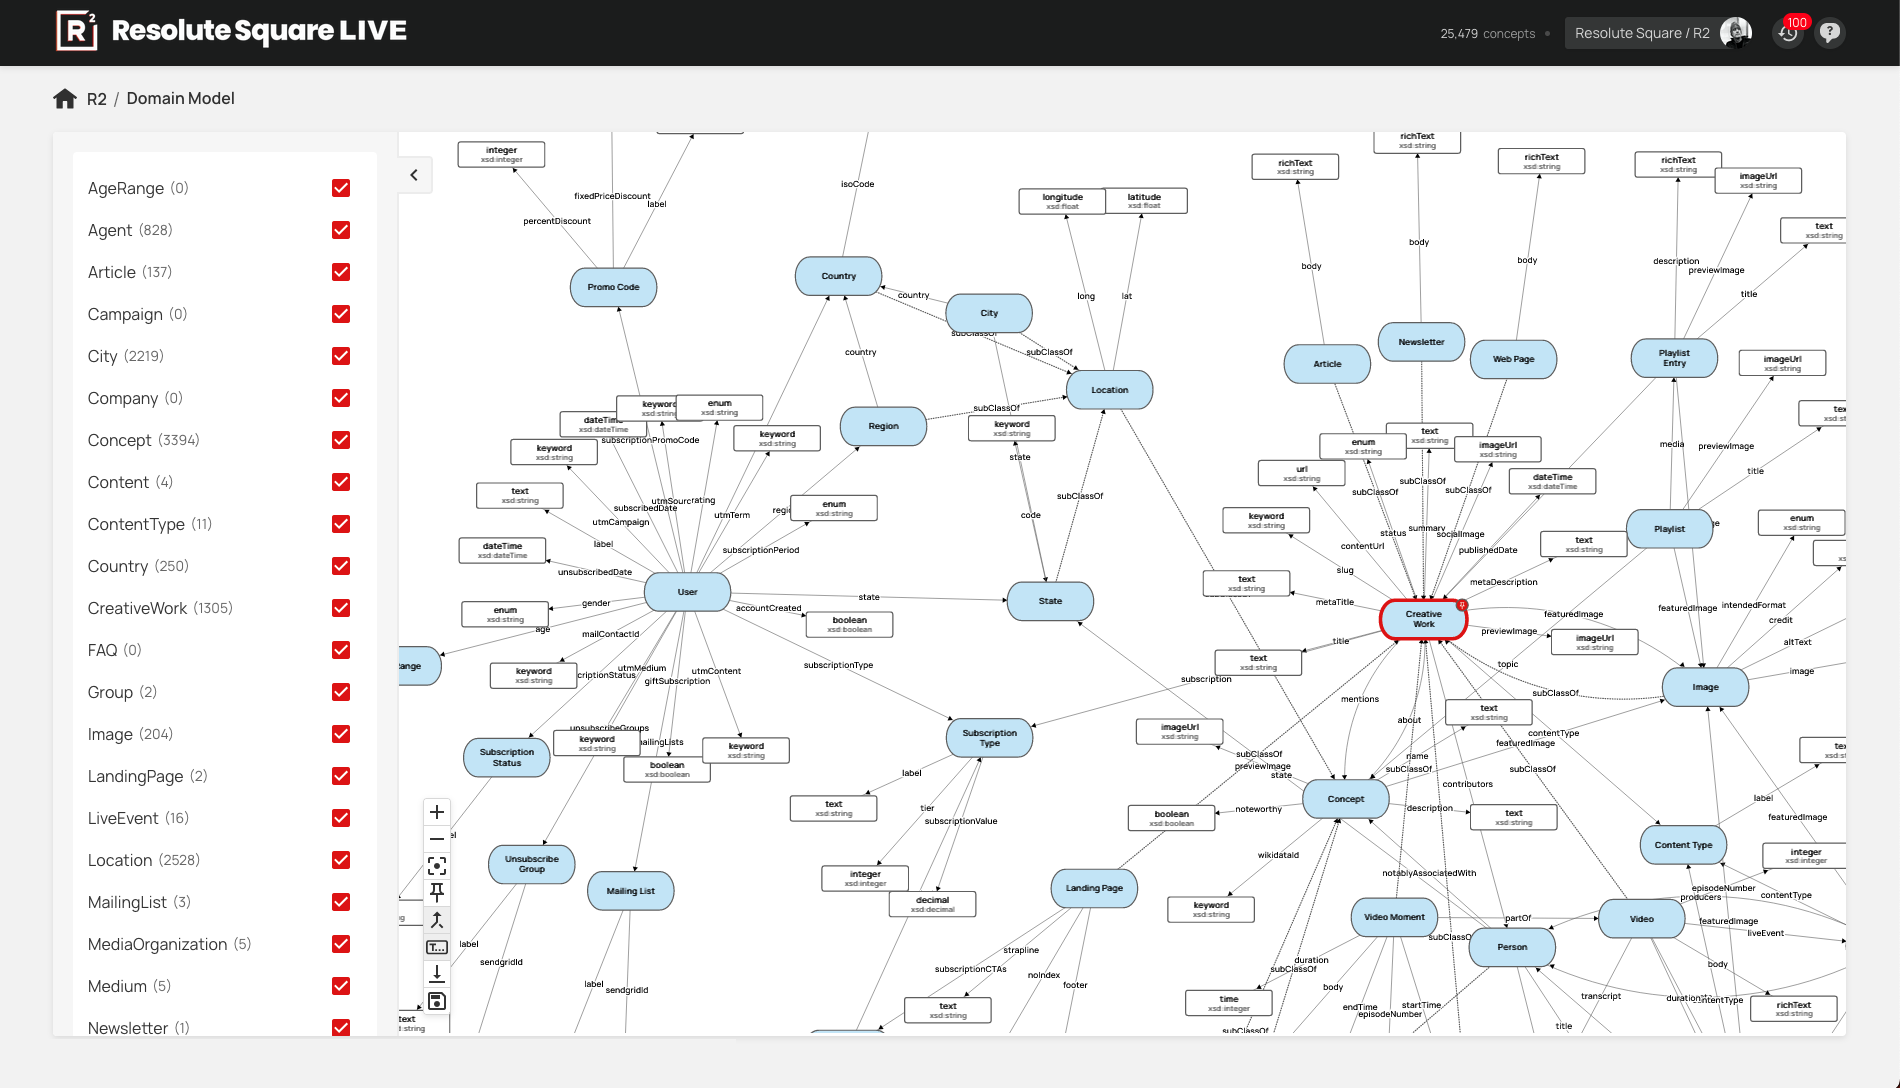The width and height of the screenshot is (1900, 1088).
Task: Select the State node
Action: tap(1050, 601)
